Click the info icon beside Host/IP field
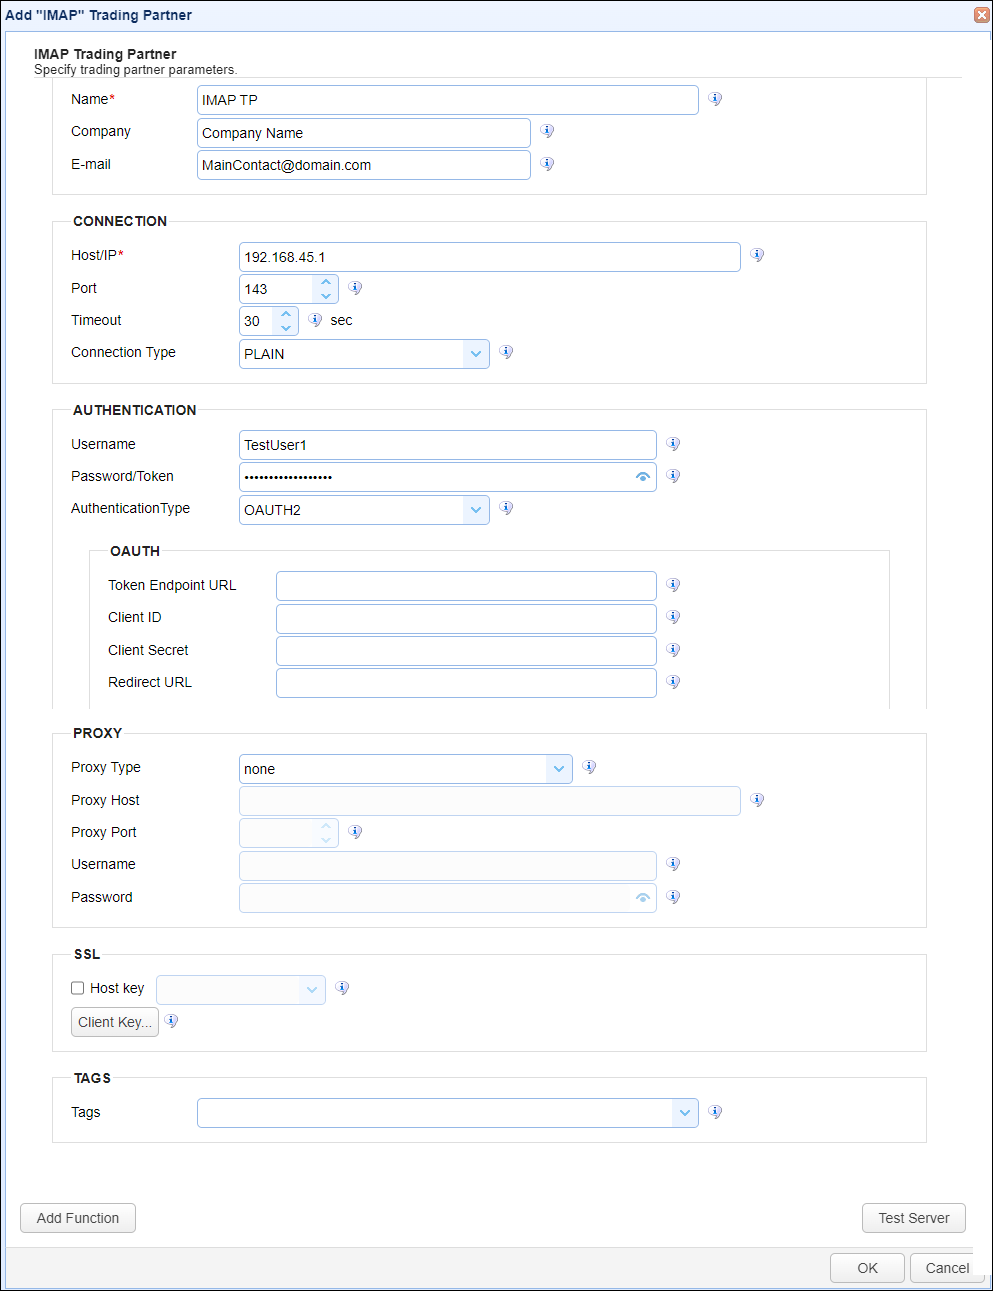 click(x=757, y=255)
